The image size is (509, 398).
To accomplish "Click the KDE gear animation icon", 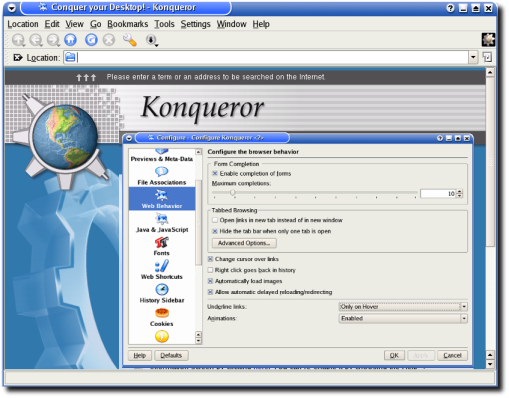I will coord(488,40).
